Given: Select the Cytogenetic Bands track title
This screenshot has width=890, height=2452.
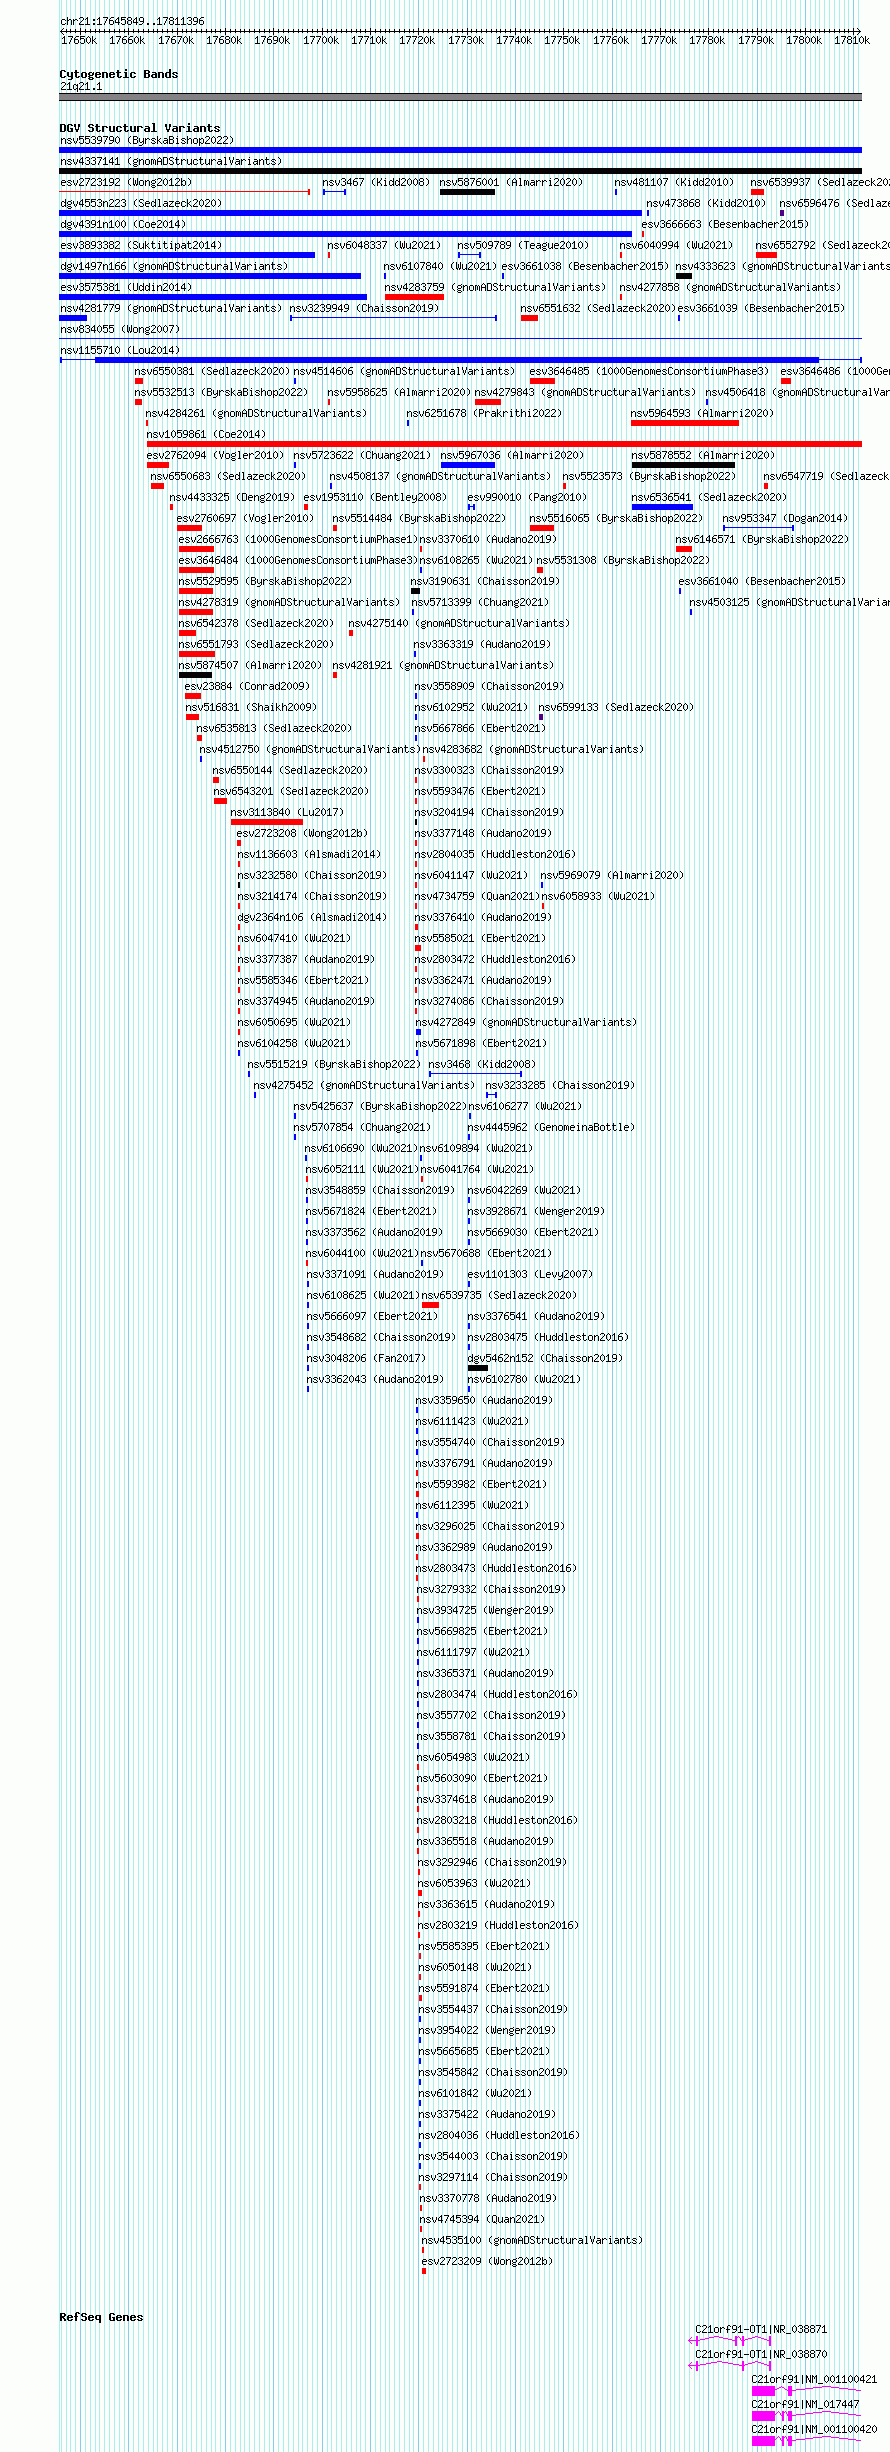Looking at the screenshot, I should [x=118, y=74].
